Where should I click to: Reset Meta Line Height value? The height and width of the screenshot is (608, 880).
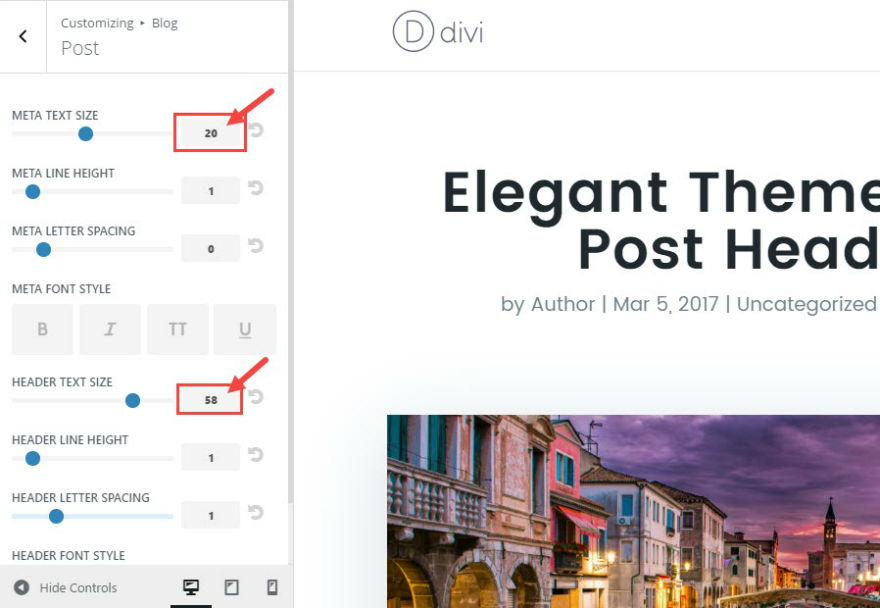point(256,188)
